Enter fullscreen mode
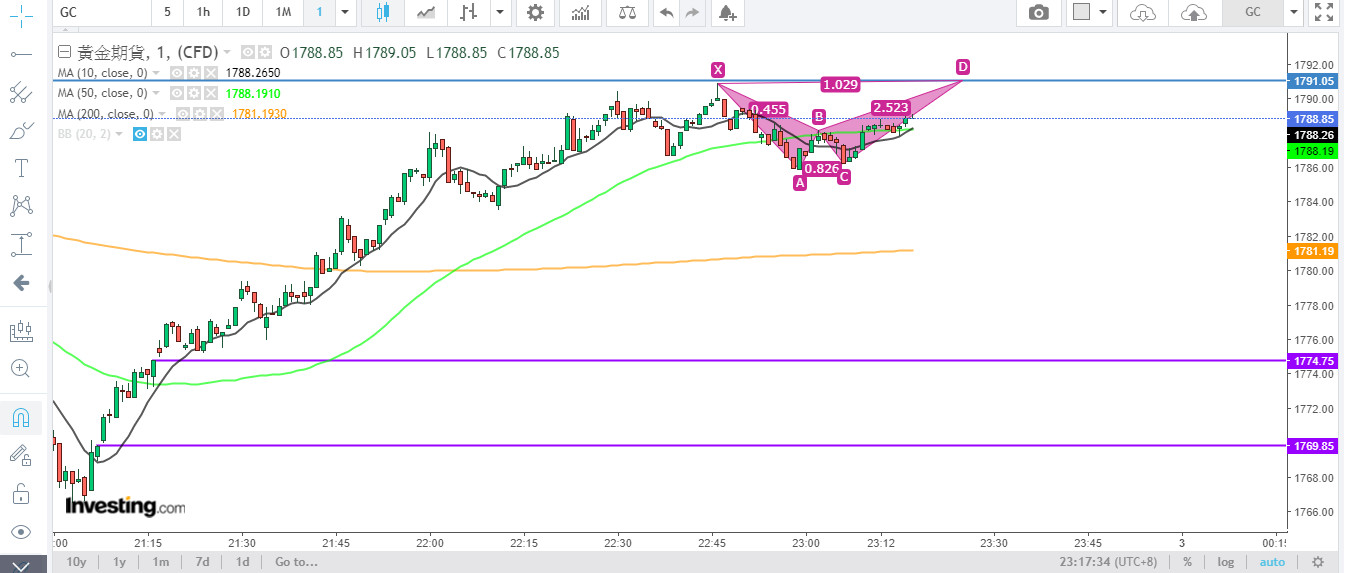The height and width of the screenshot is (573, 1361). point(1324,13)
